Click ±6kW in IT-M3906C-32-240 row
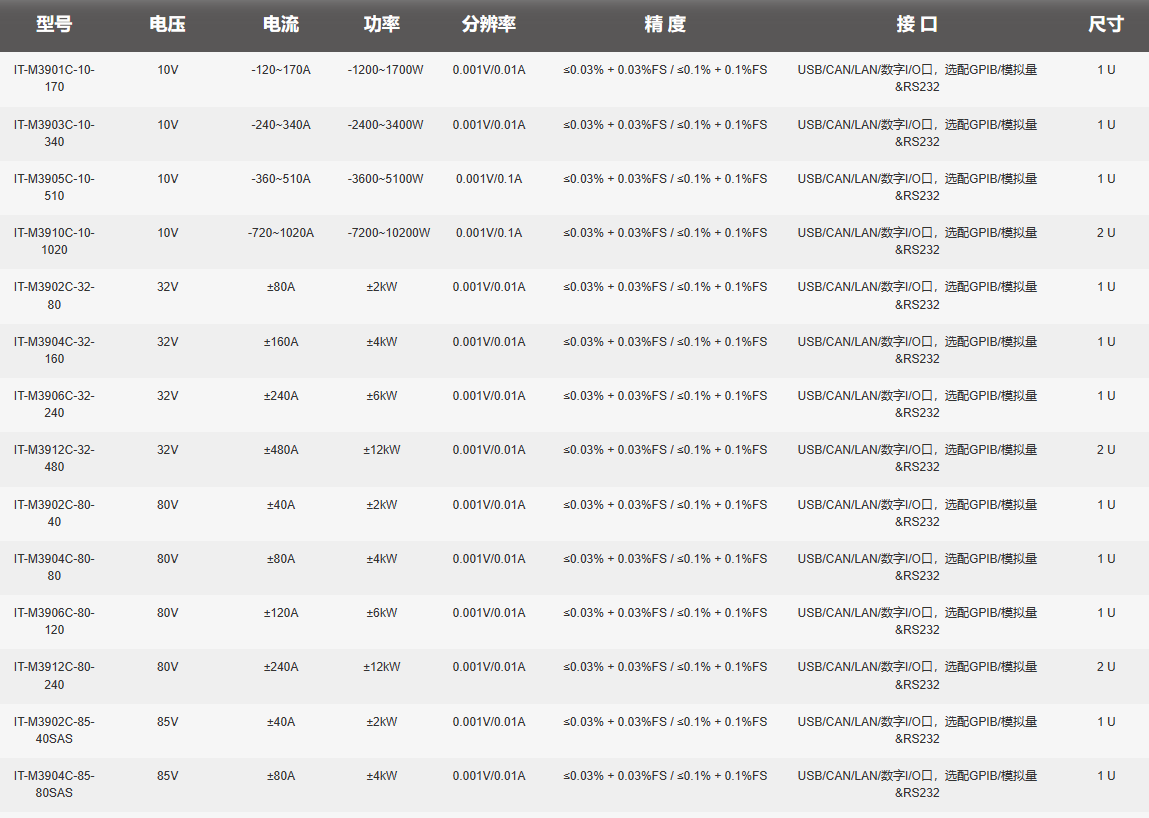Image resolution: width=1149 pixels, height=818 pixels. tap(382, 396)
